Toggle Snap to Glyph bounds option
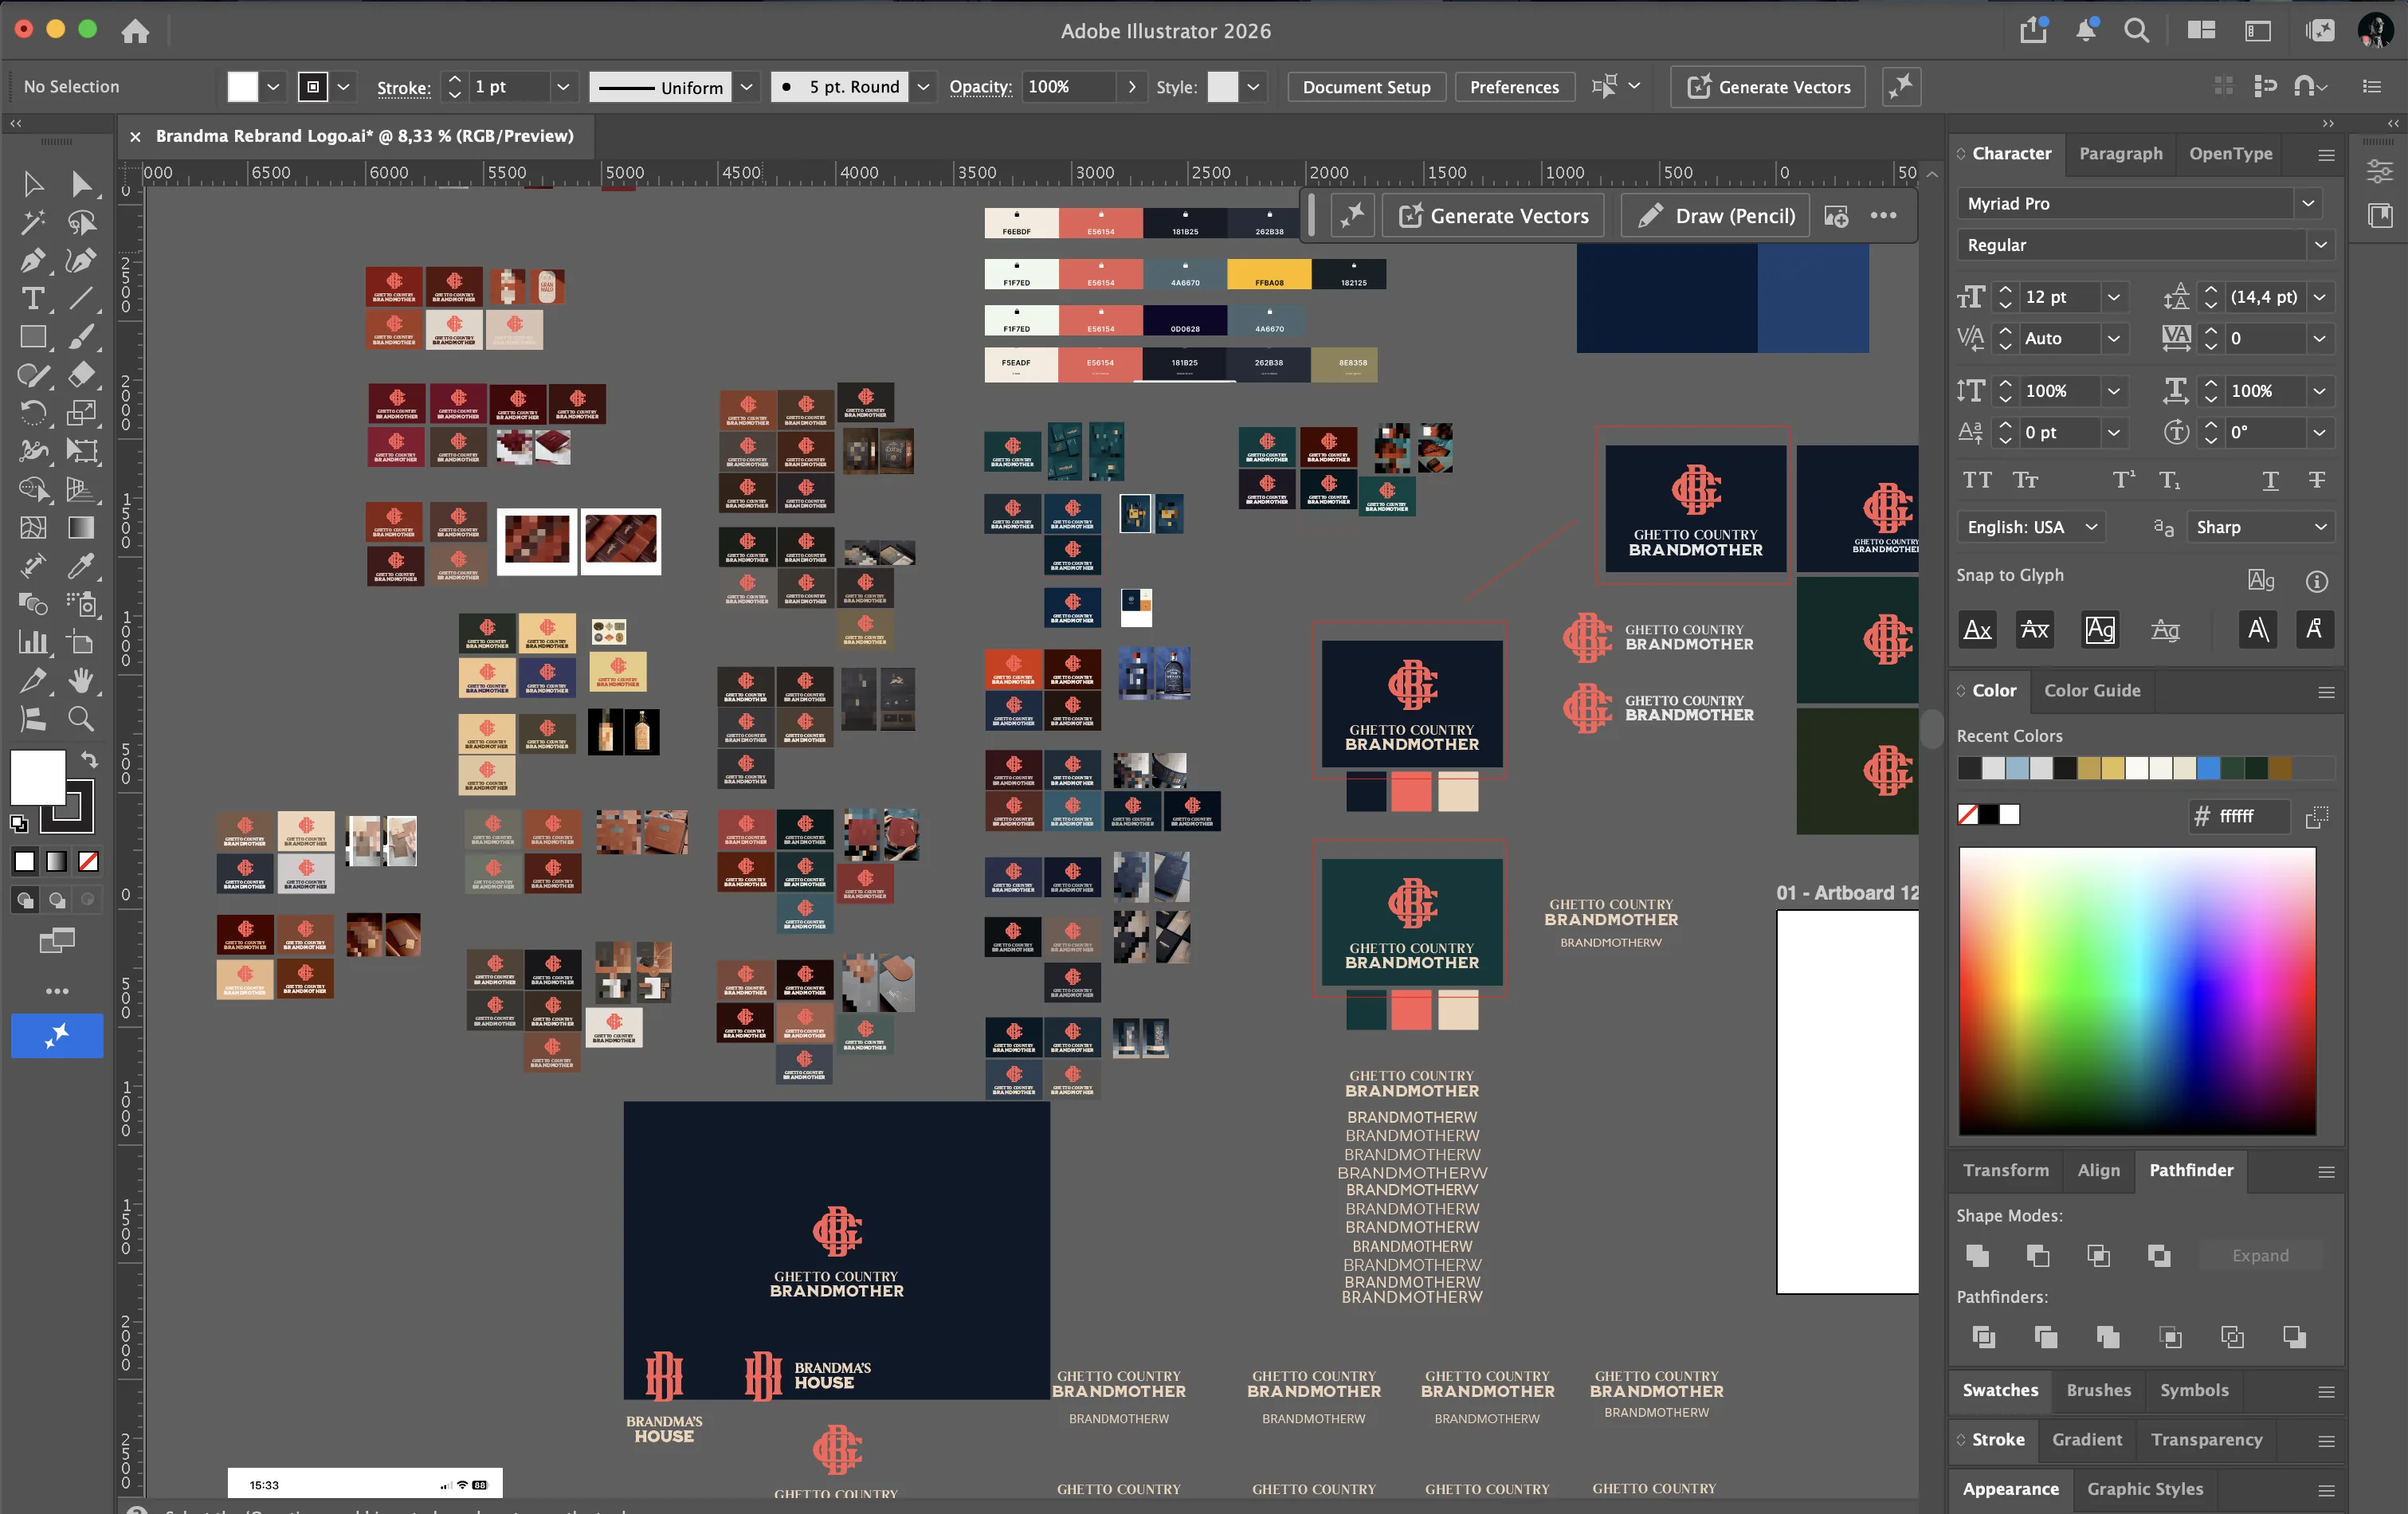Viewport: 2408px width, 1514px height. pos(2100,630)
